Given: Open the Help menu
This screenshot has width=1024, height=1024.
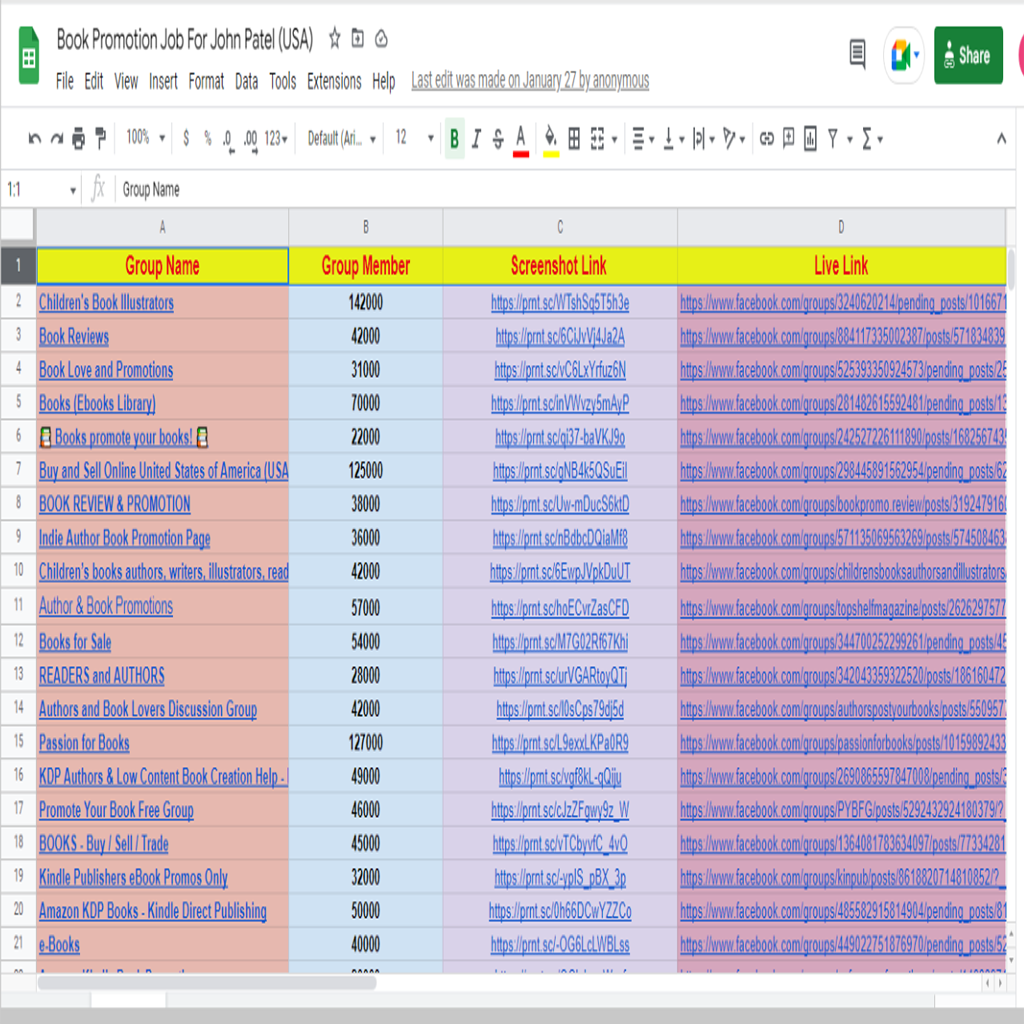Looking at the screenshot, I should 383,81.
